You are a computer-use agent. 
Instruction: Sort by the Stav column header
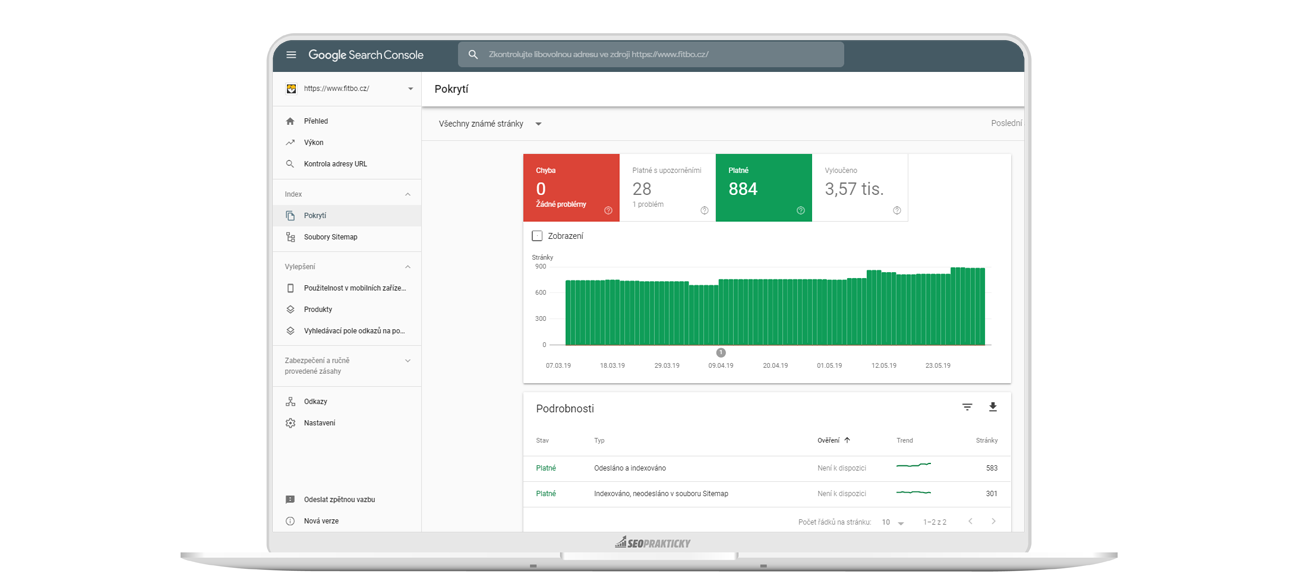point(542,441)
